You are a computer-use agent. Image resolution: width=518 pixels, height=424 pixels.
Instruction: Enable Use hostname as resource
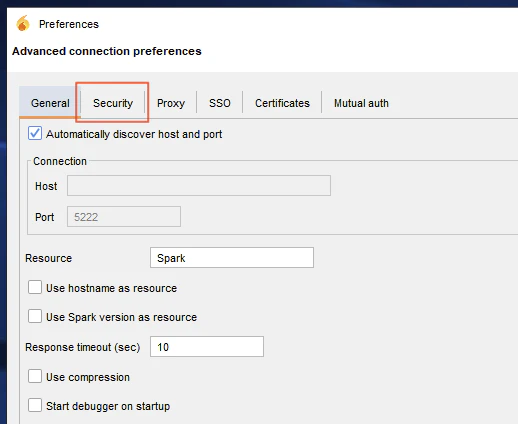pyautogui.click(x=35, y=287)
